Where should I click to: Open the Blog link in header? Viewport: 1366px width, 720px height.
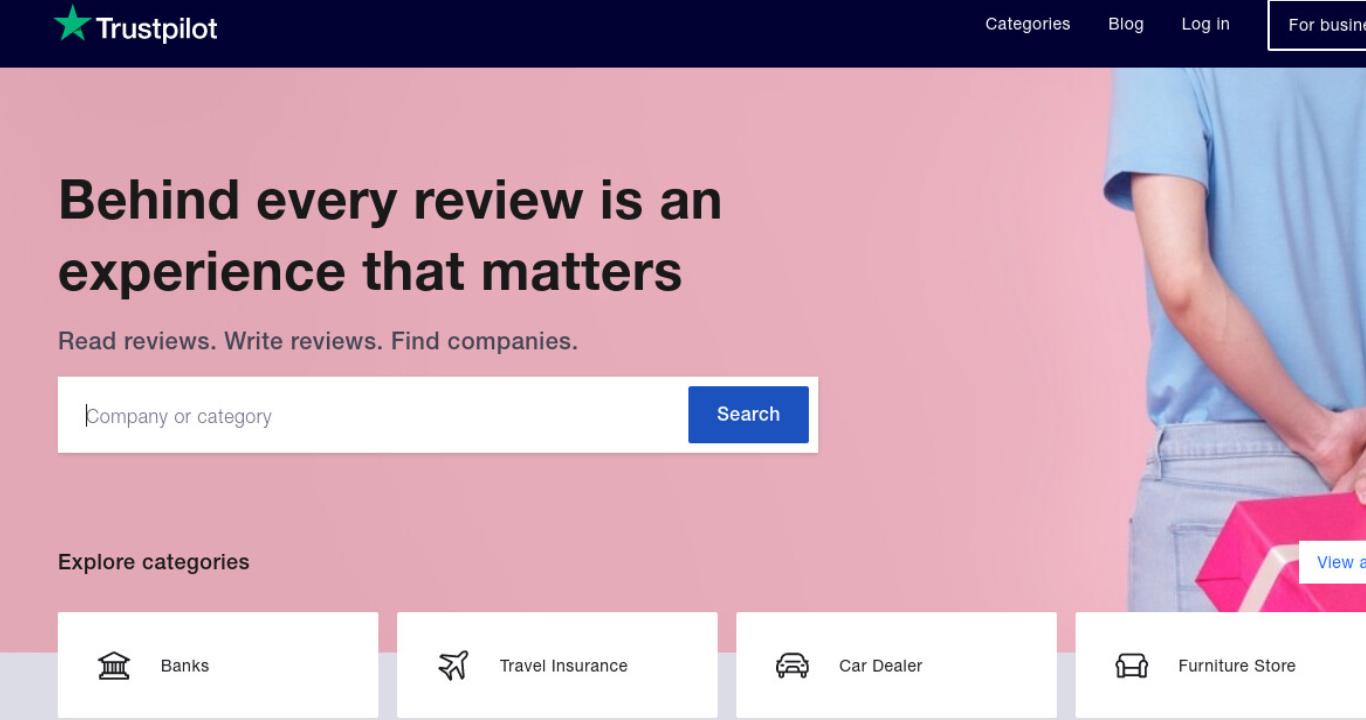tap(1125, 24)
